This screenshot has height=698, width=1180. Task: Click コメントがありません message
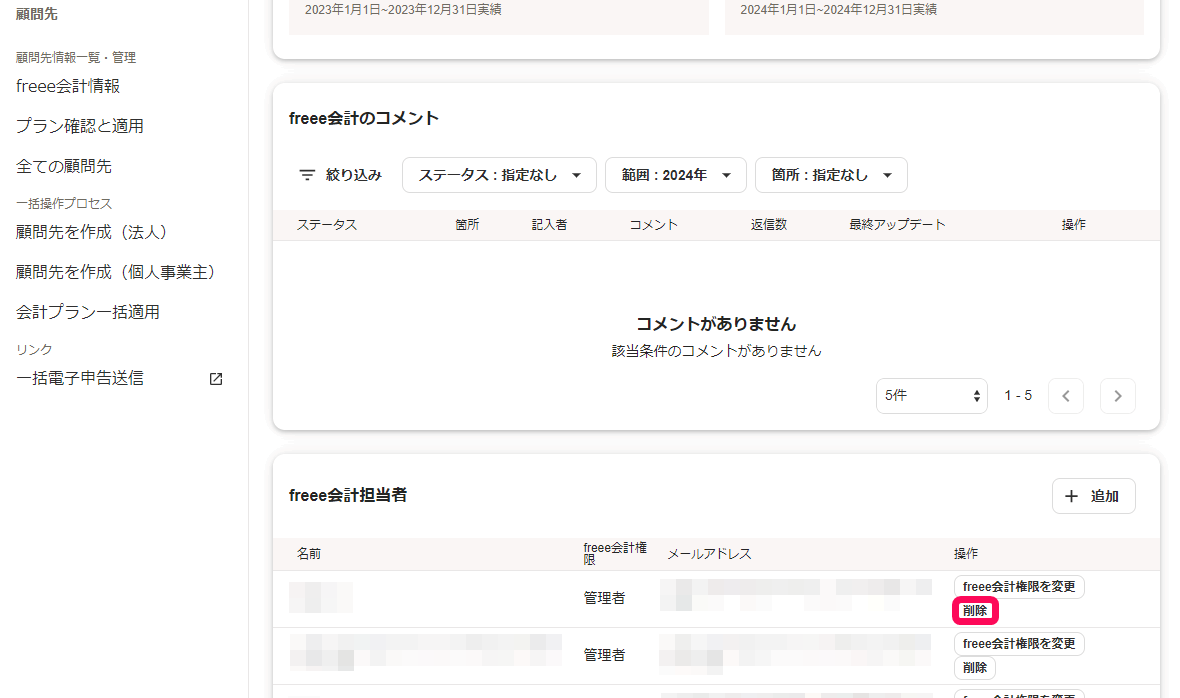pos(716,324)
